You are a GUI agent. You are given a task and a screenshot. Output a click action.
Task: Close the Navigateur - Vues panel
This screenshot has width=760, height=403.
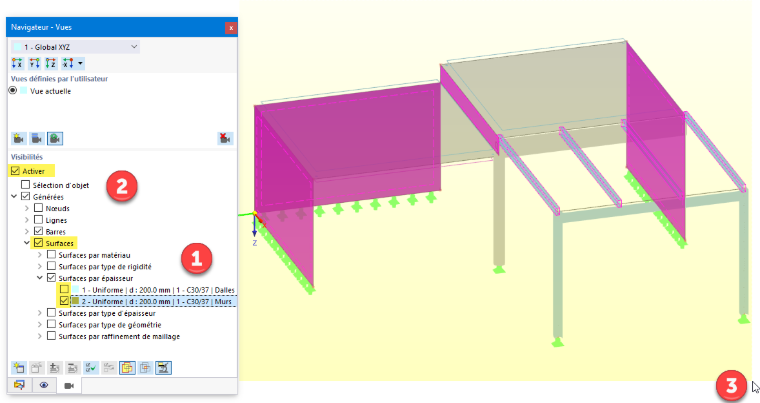coord(231,28)
